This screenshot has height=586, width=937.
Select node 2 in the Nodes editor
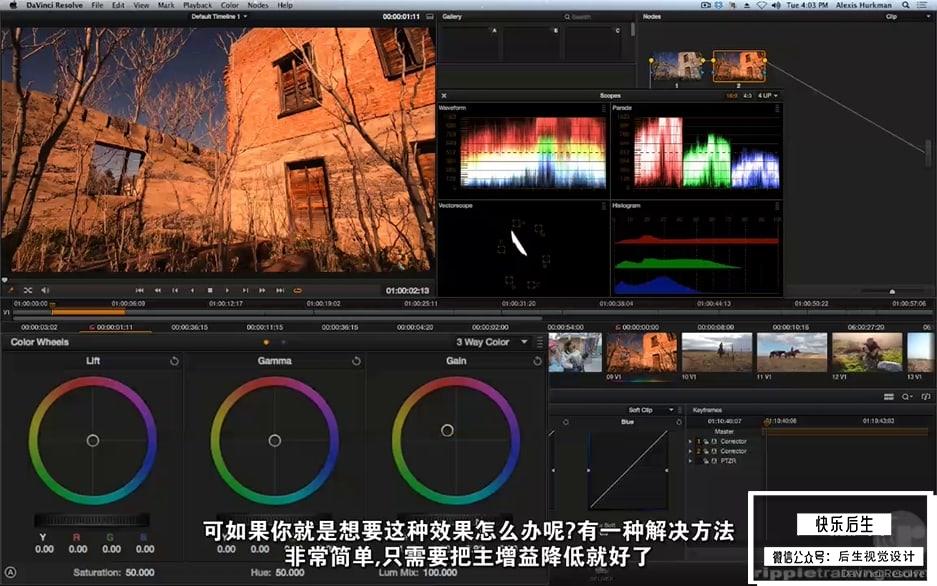click(x=739, y=66)
